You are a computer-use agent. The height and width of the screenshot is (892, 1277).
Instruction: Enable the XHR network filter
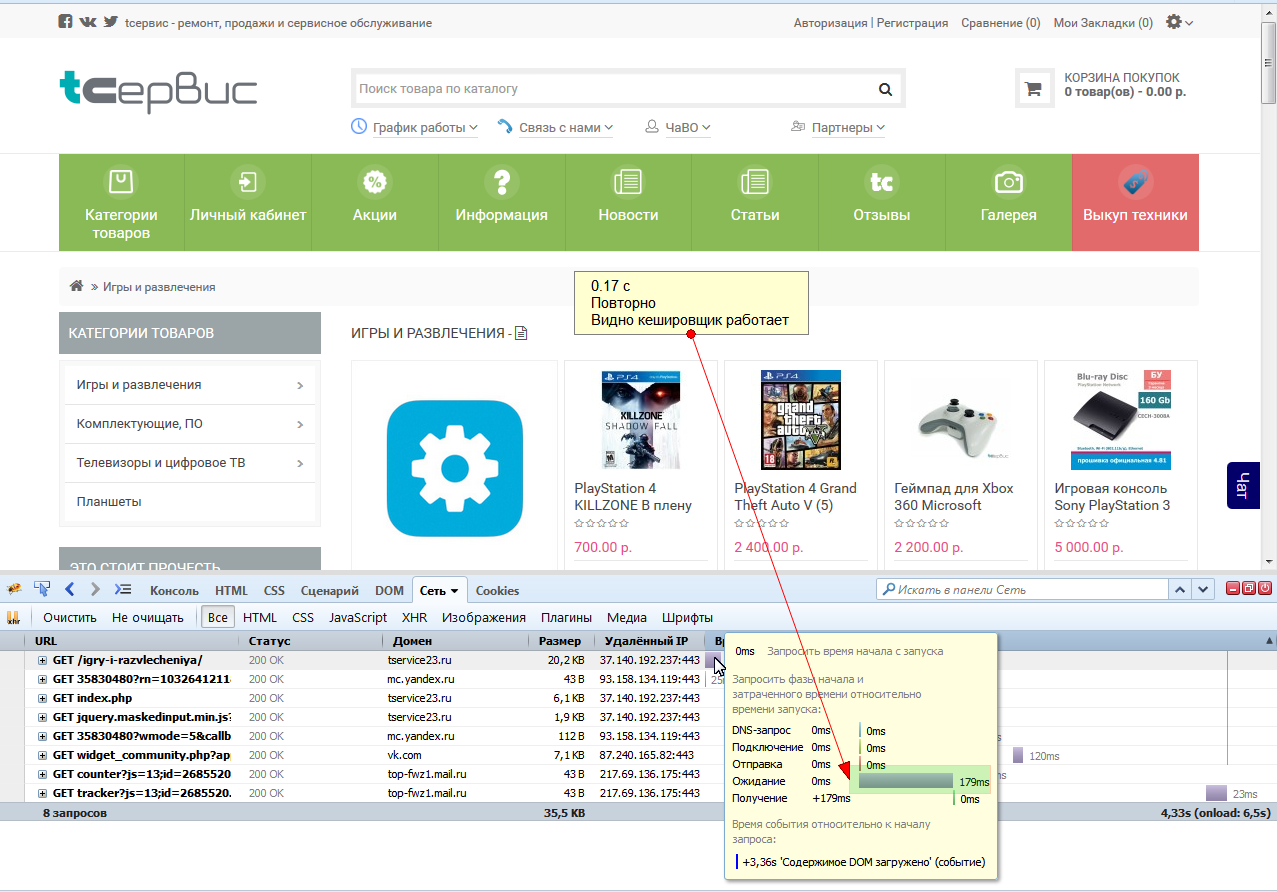coord(414,617)
